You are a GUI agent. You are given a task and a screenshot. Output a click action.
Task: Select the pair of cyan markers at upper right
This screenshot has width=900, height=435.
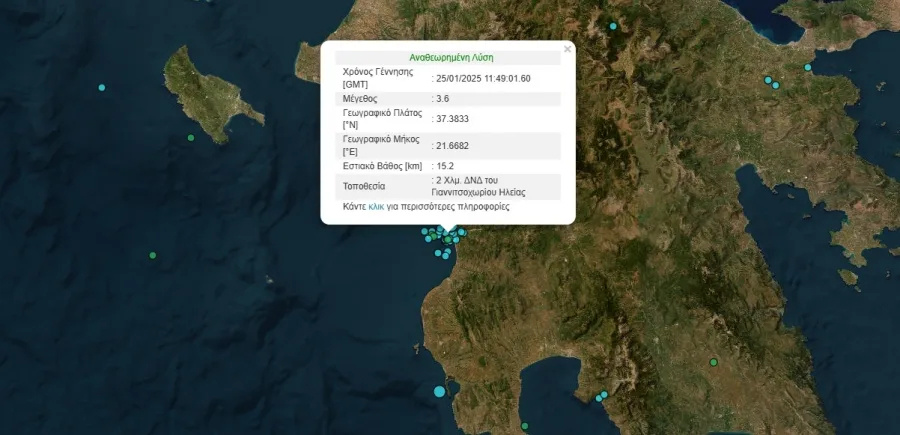[770, 82]
